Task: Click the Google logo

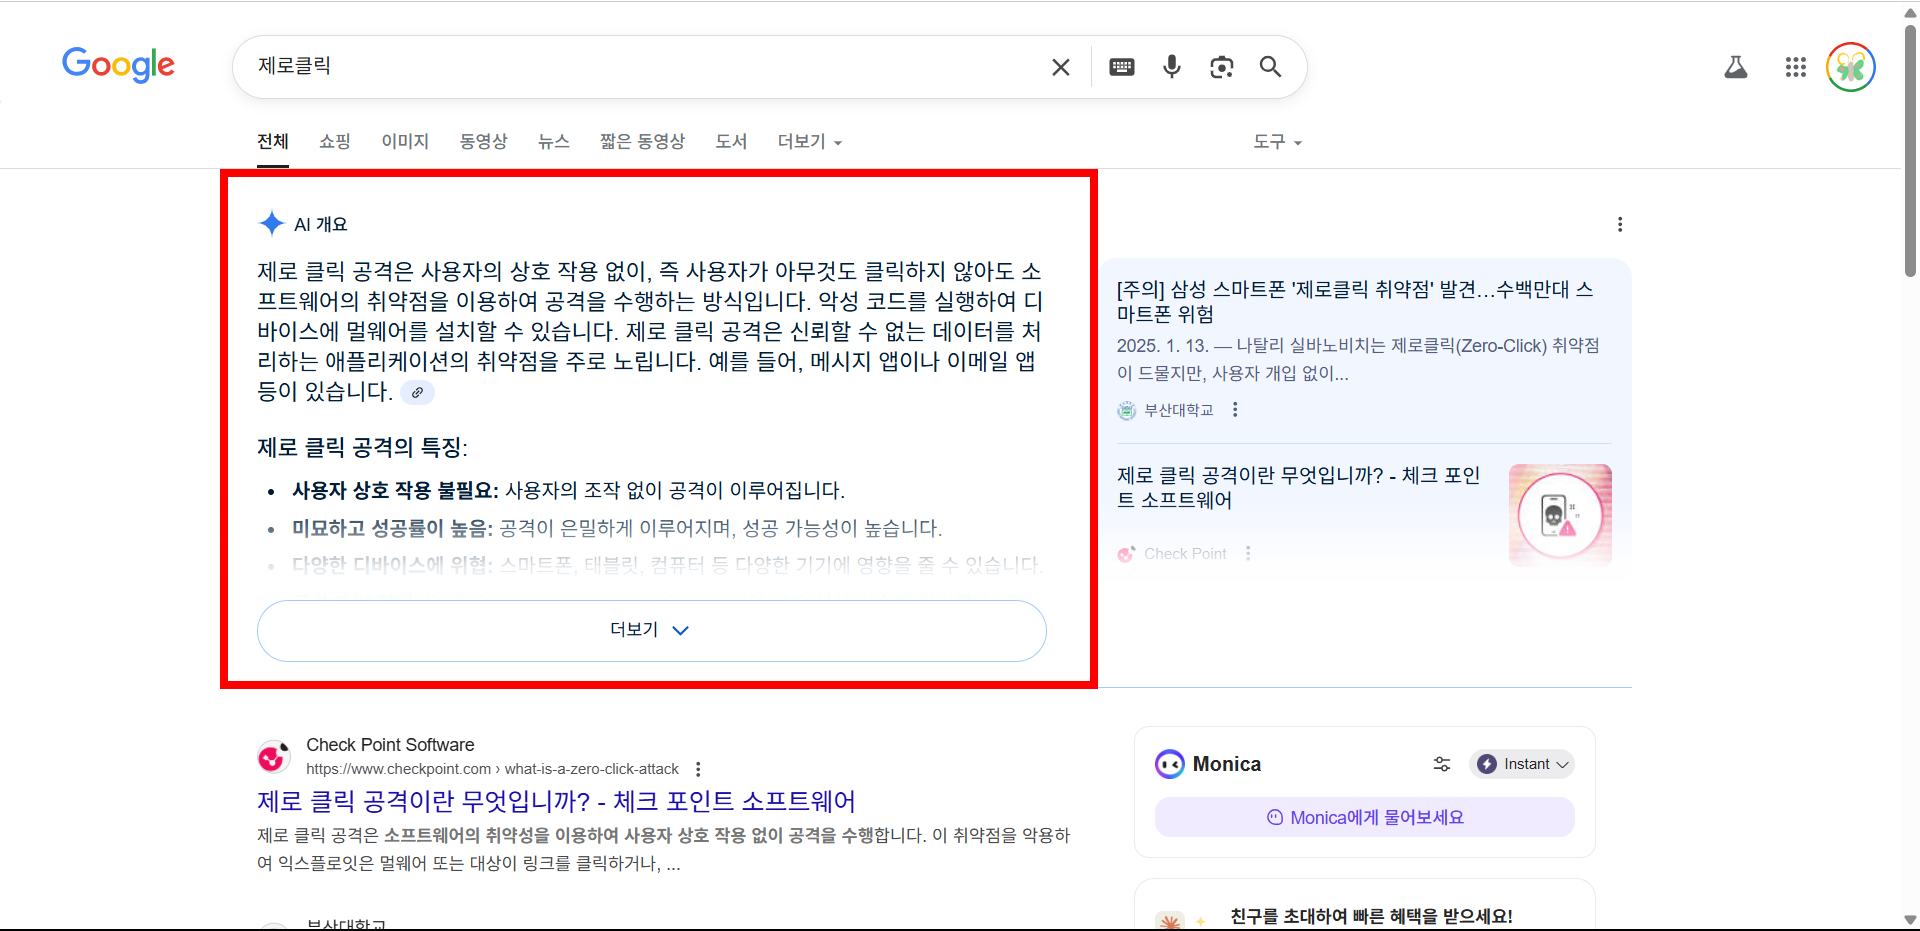Action: [118, 65]
